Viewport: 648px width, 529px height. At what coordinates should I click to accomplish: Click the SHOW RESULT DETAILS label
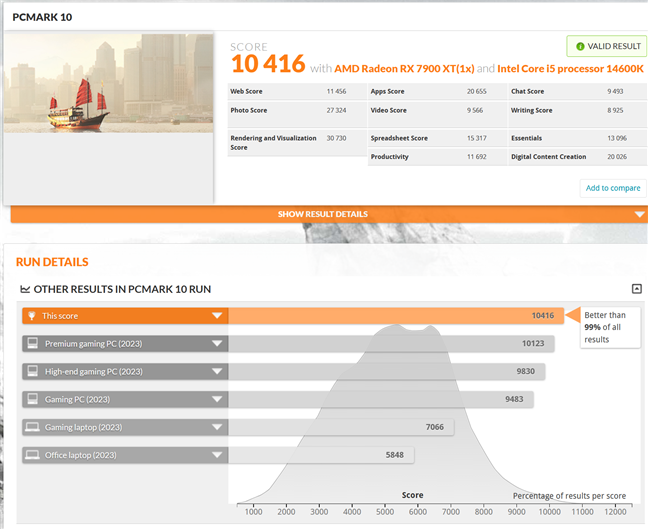tap(323, 214)
